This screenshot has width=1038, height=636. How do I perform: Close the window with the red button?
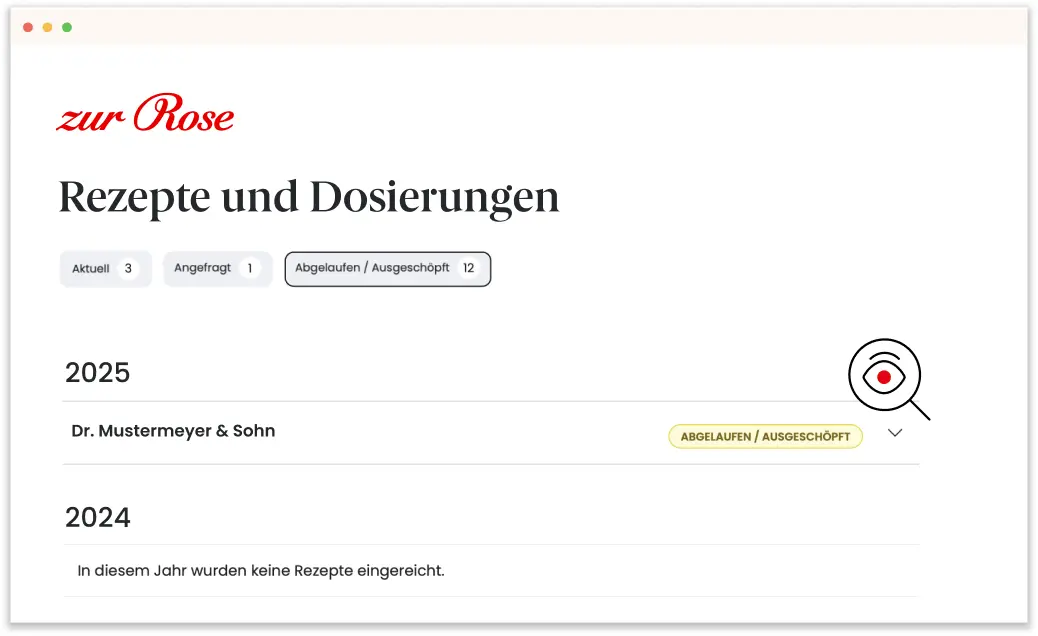pyautogui.click(x=28, y=27)
